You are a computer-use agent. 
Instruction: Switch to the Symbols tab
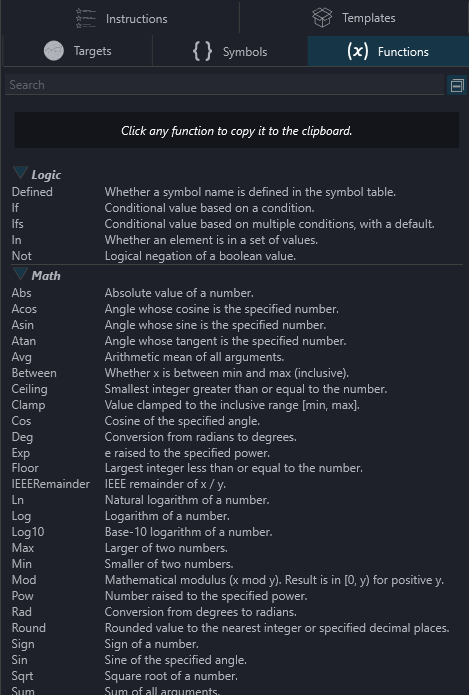pos(230,51)
